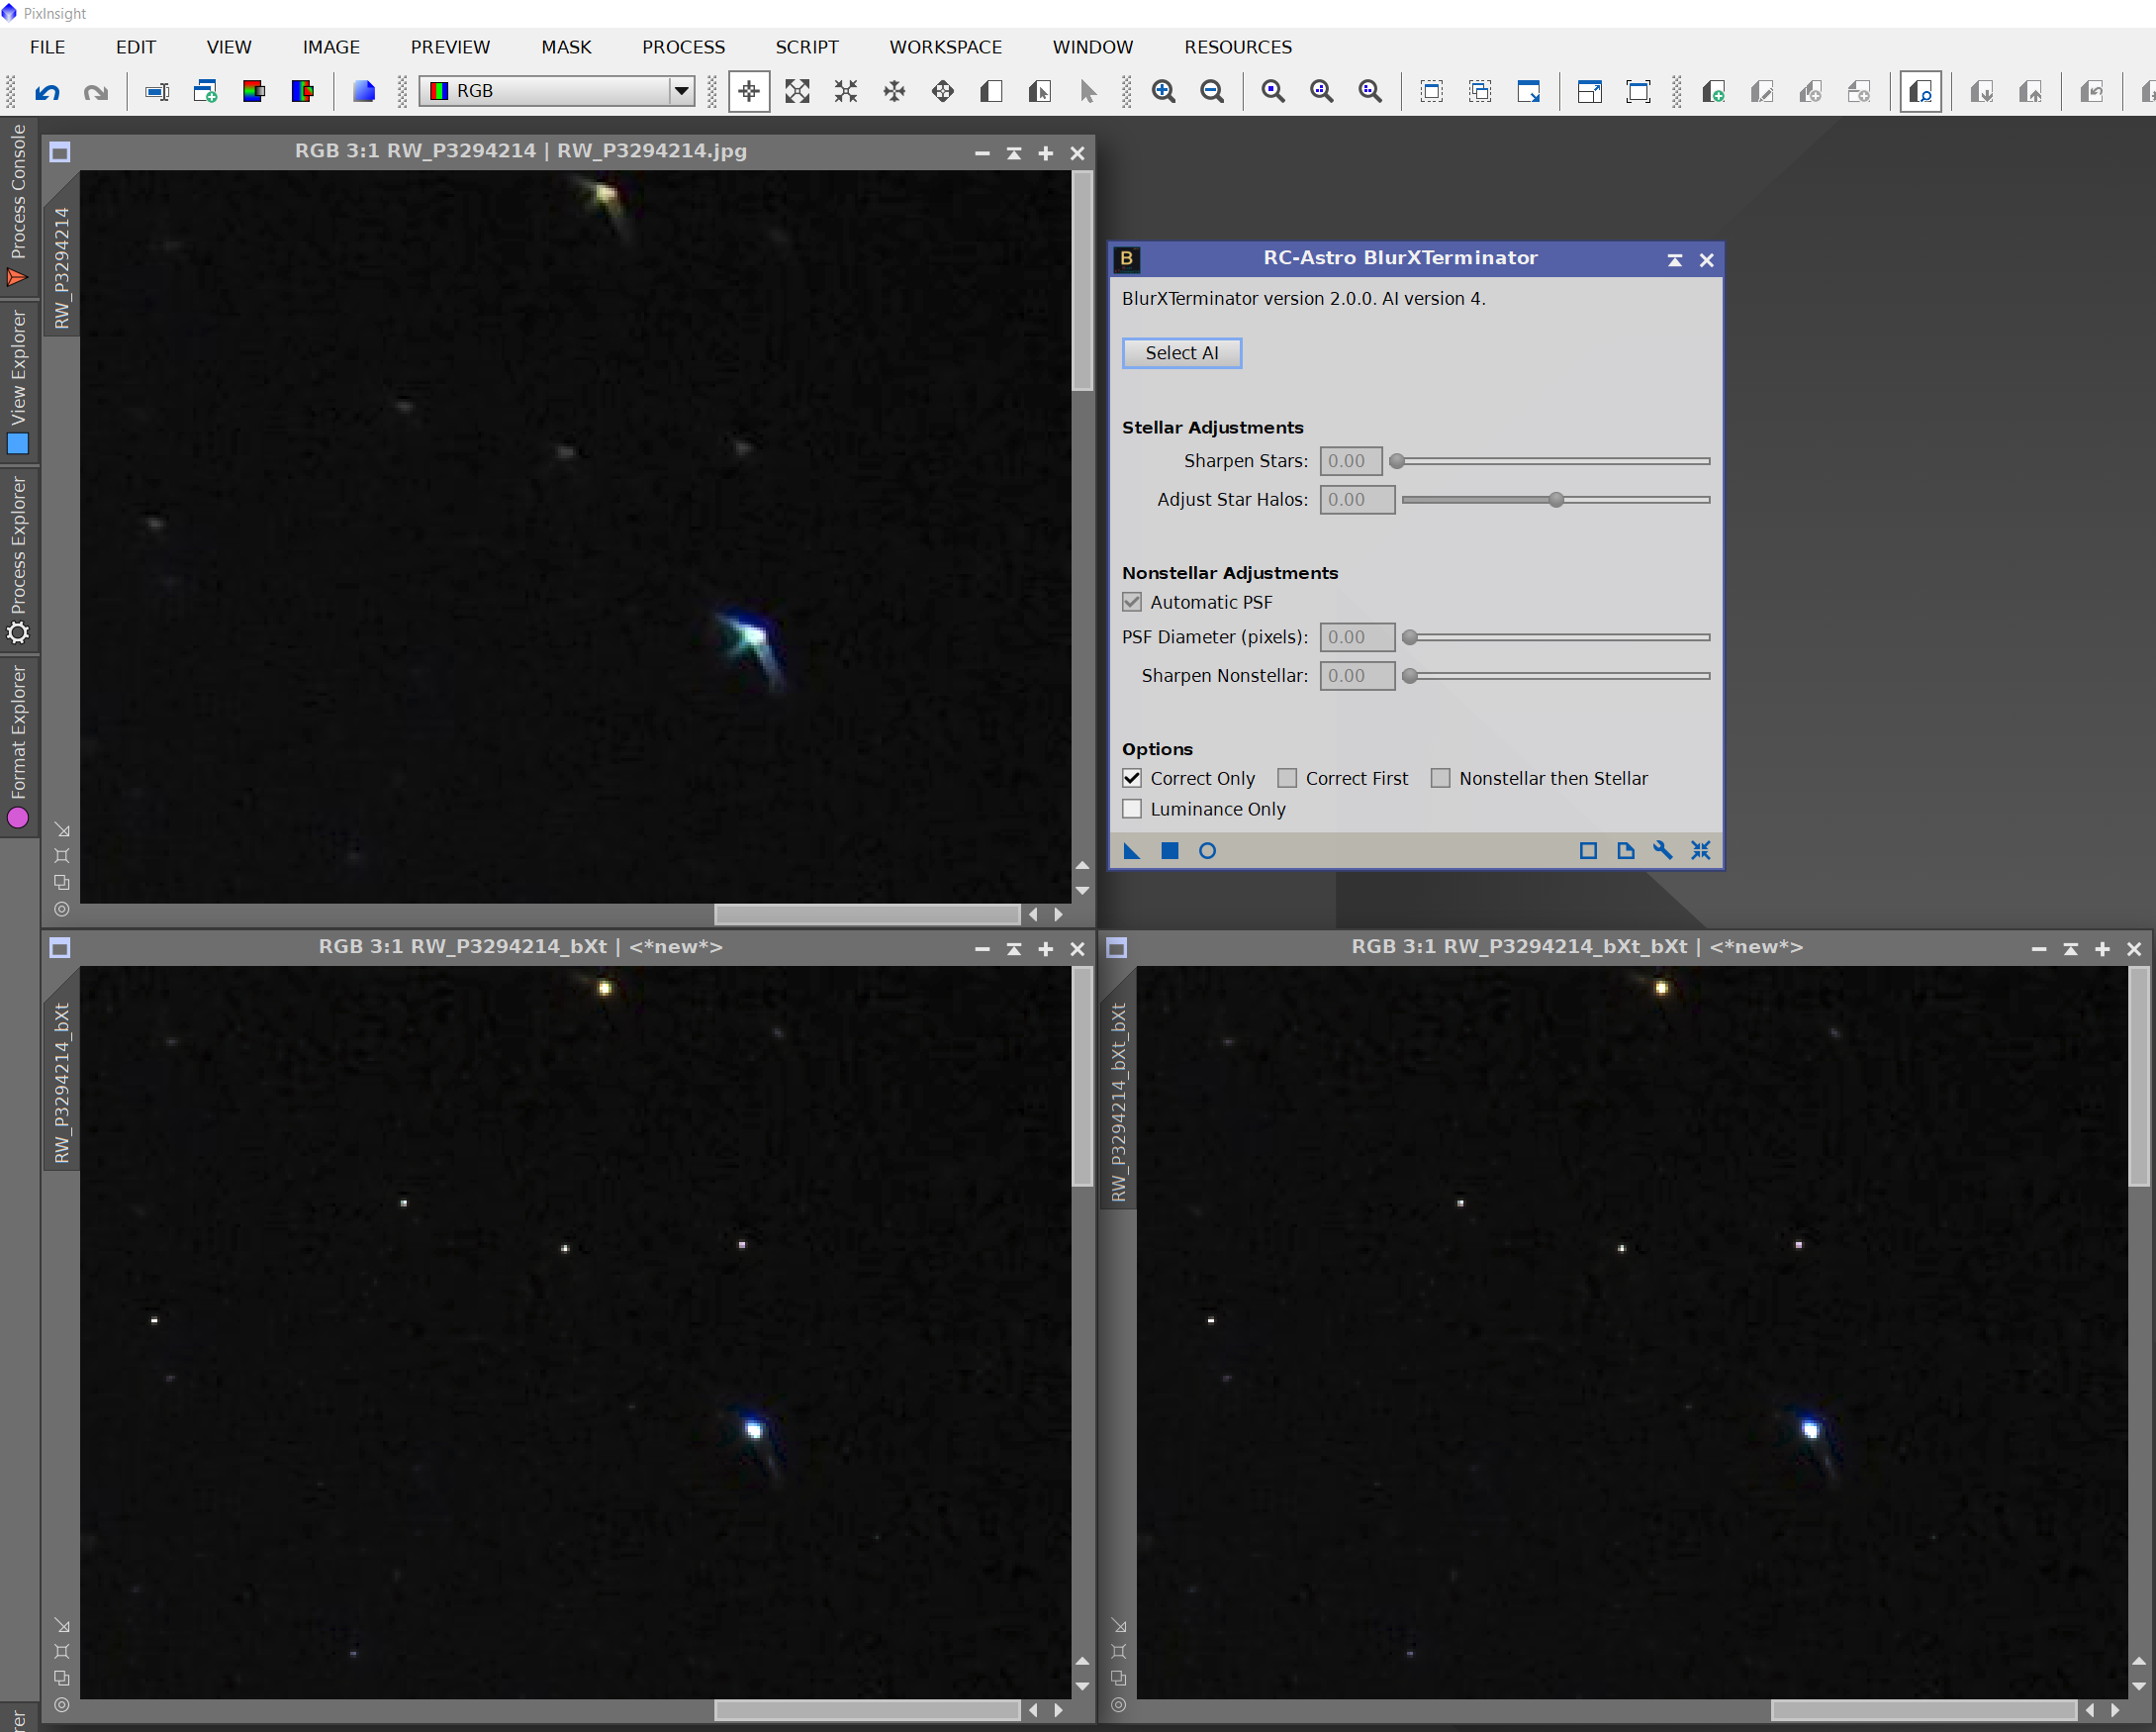Open the Process Console side panel
The image size is (2156, 1732).
18,205
